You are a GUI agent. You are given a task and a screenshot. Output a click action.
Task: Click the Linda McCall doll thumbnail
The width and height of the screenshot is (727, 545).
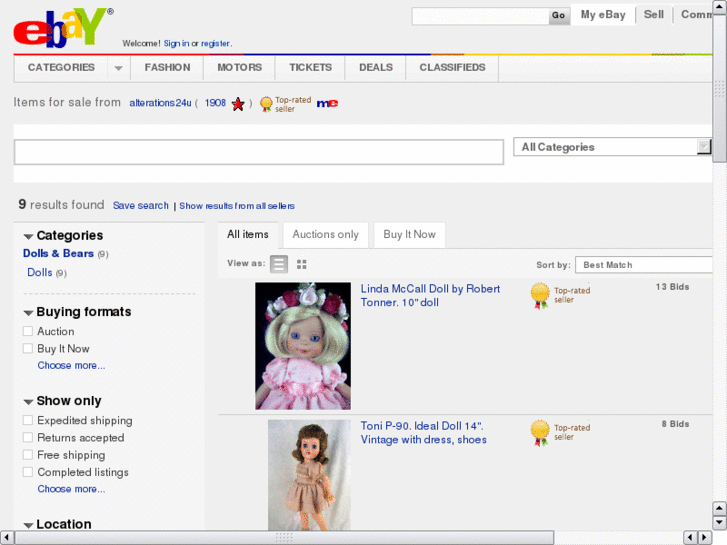point(303,346)
